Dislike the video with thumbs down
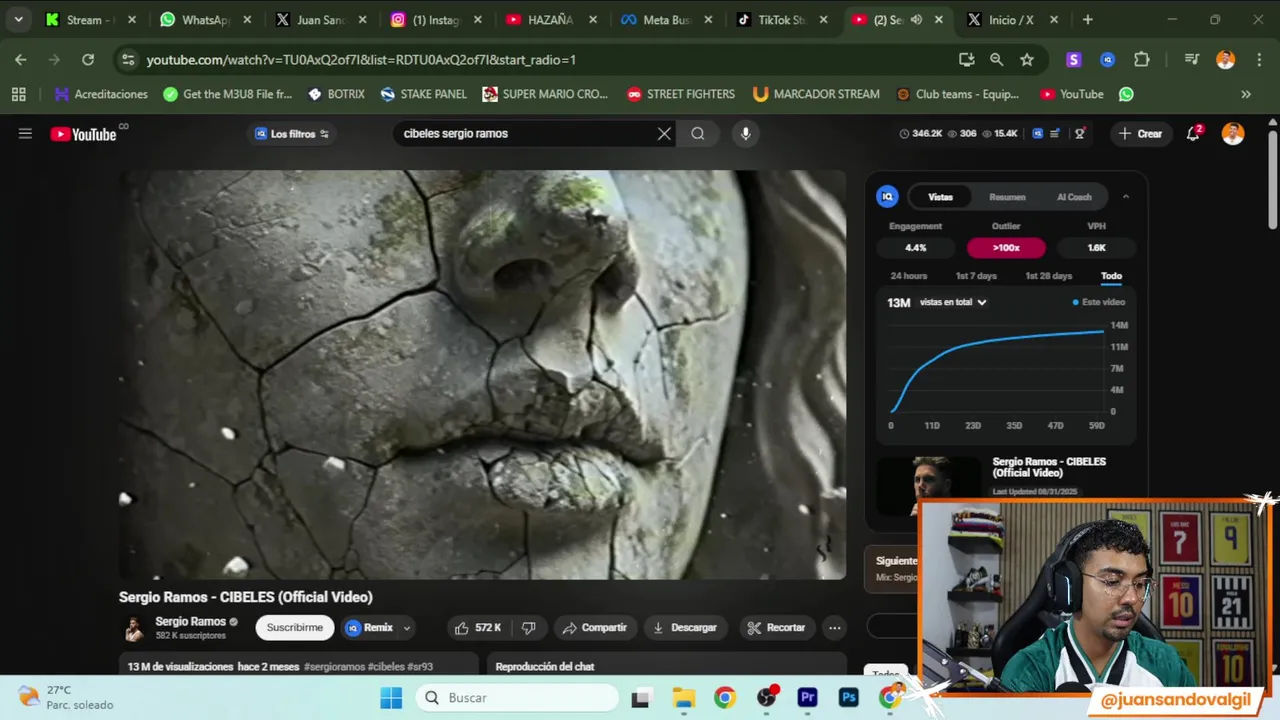 coord(529,628)
